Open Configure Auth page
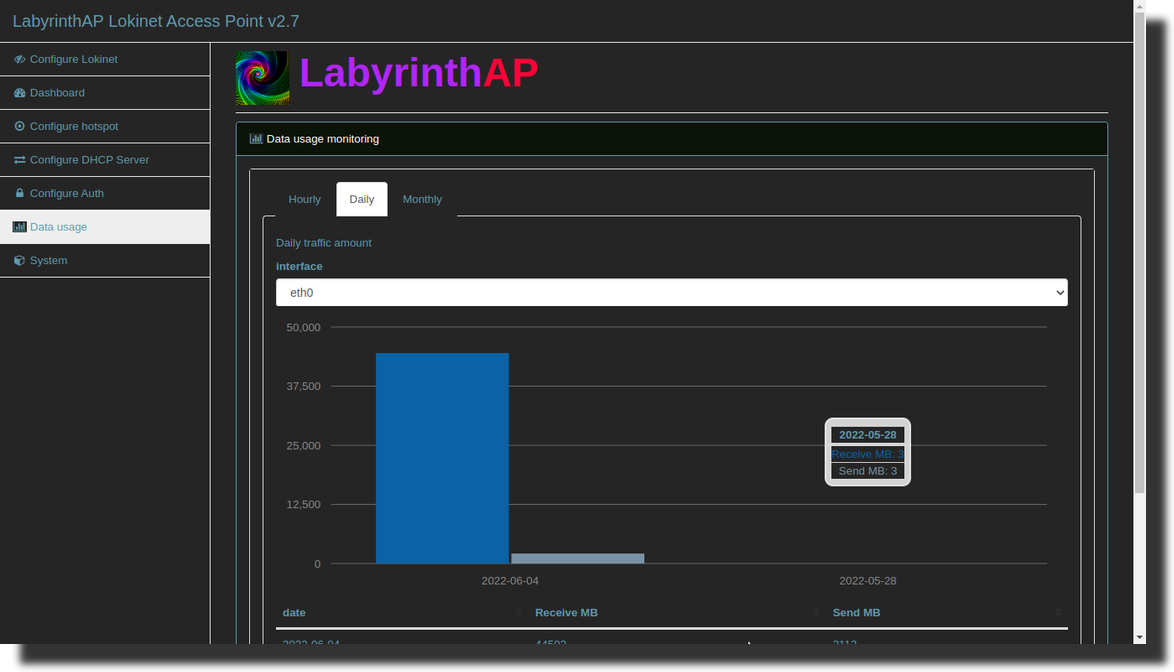The height and width of the screenshot is (672, 1174). tap(105, 193)
